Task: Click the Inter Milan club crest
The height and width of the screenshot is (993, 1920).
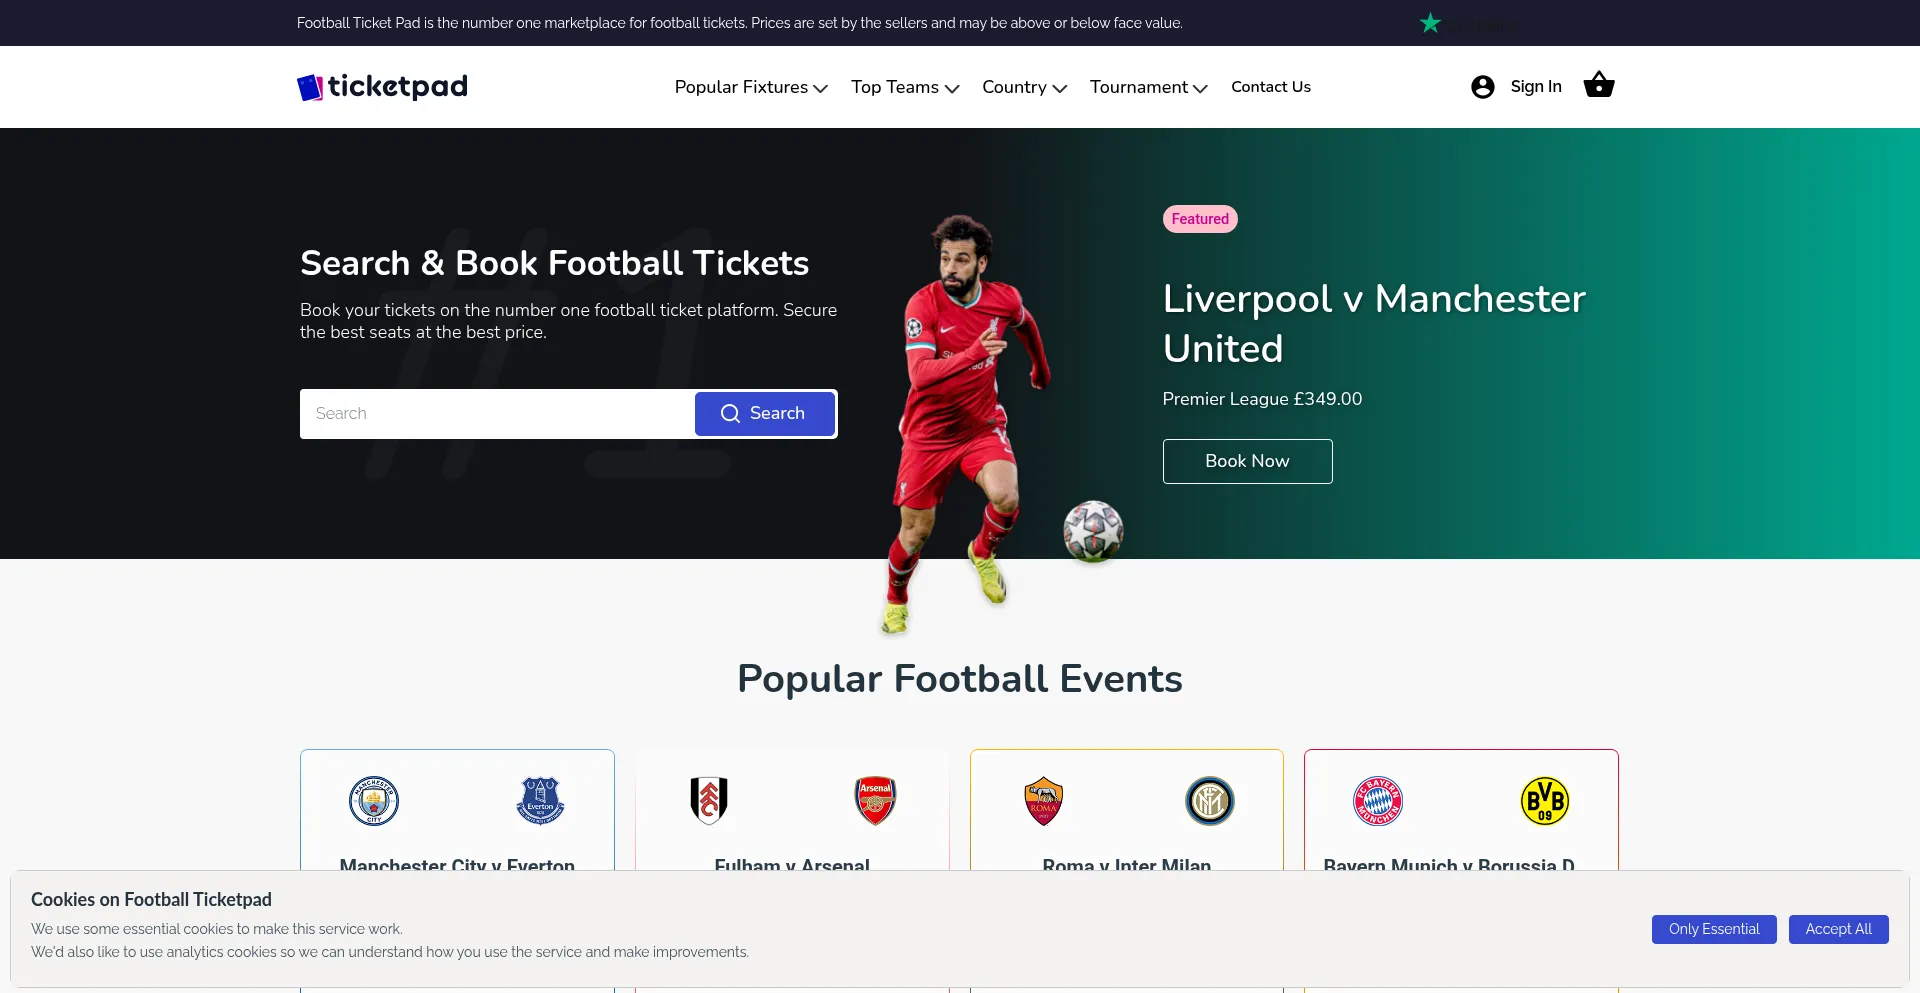Action: tap(1209, 801)
